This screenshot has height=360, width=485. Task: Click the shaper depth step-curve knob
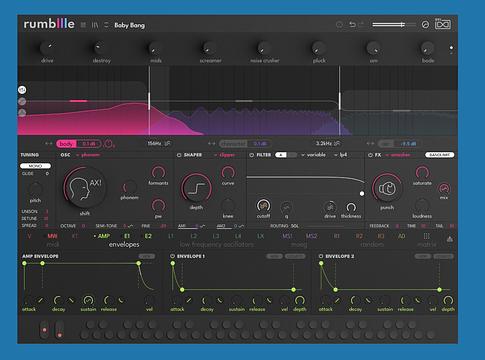click(x=196, y=188)
